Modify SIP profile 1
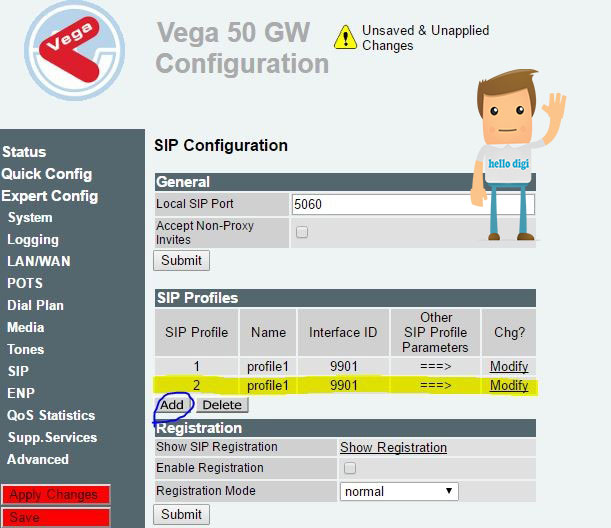611x528 pixels. (x=509, y=366)
